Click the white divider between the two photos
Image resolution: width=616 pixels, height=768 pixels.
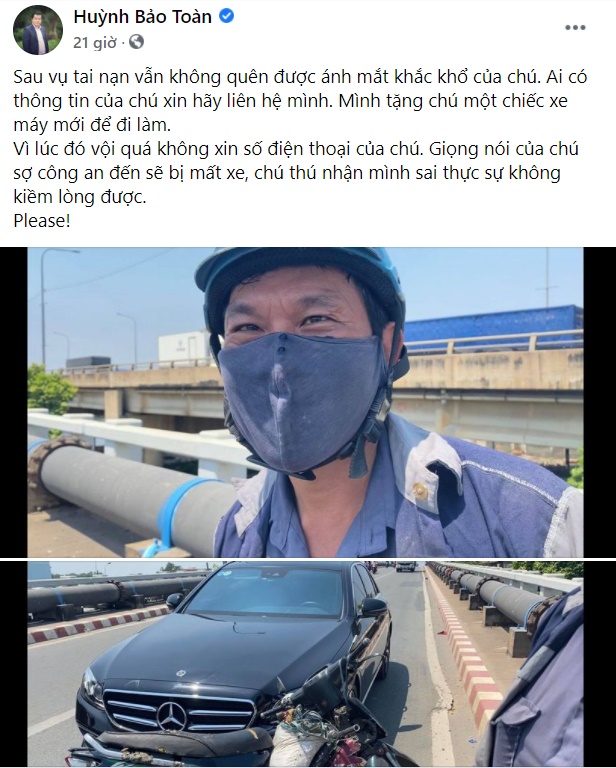(x=308, y=559)
